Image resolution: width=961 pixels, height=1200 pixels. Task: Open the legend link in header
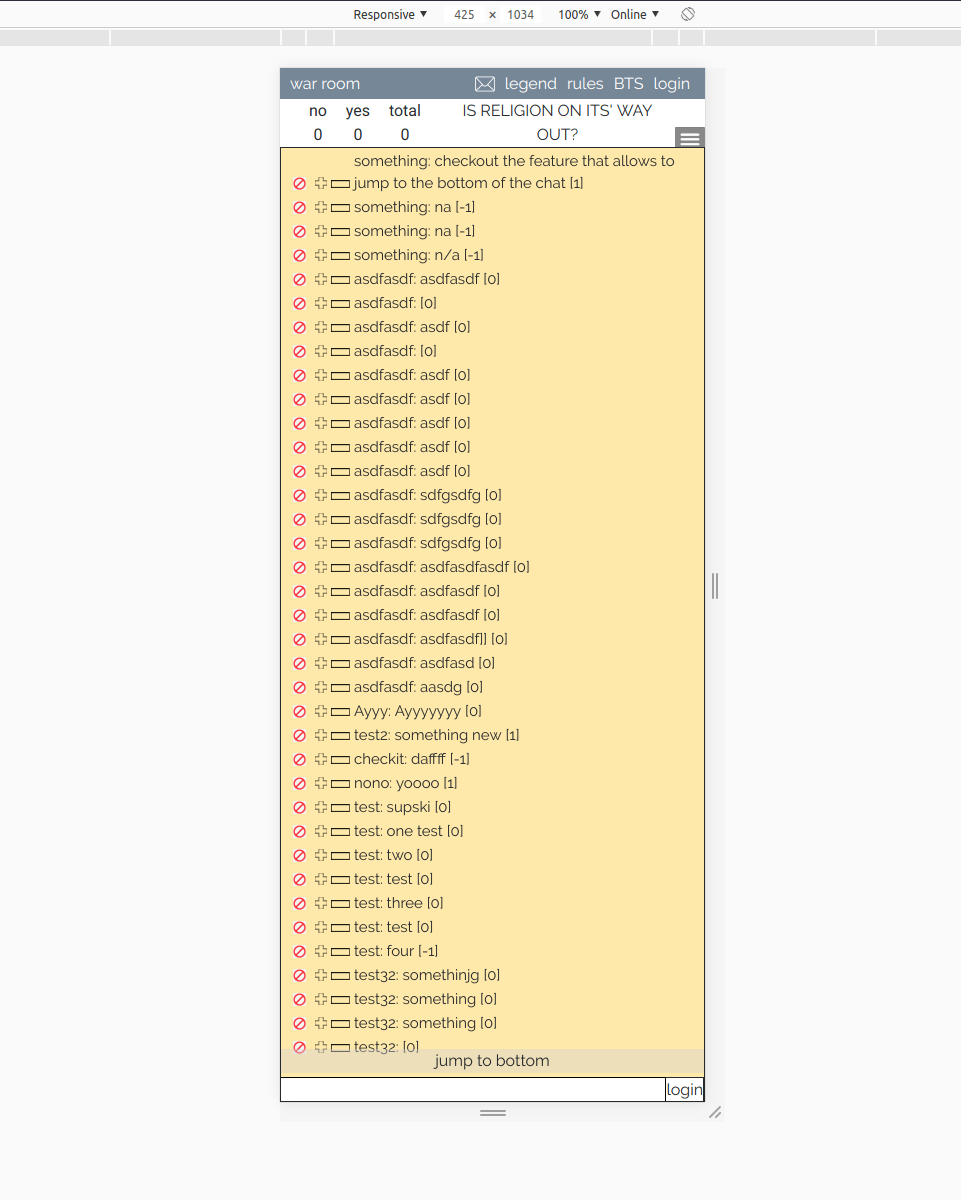click(530, 84)
